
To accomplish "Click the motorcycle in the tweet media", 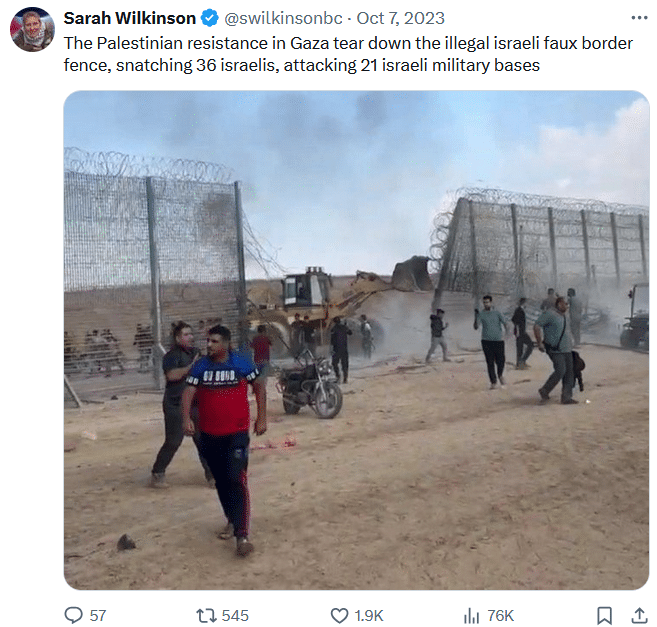I will tap(310, 383).
